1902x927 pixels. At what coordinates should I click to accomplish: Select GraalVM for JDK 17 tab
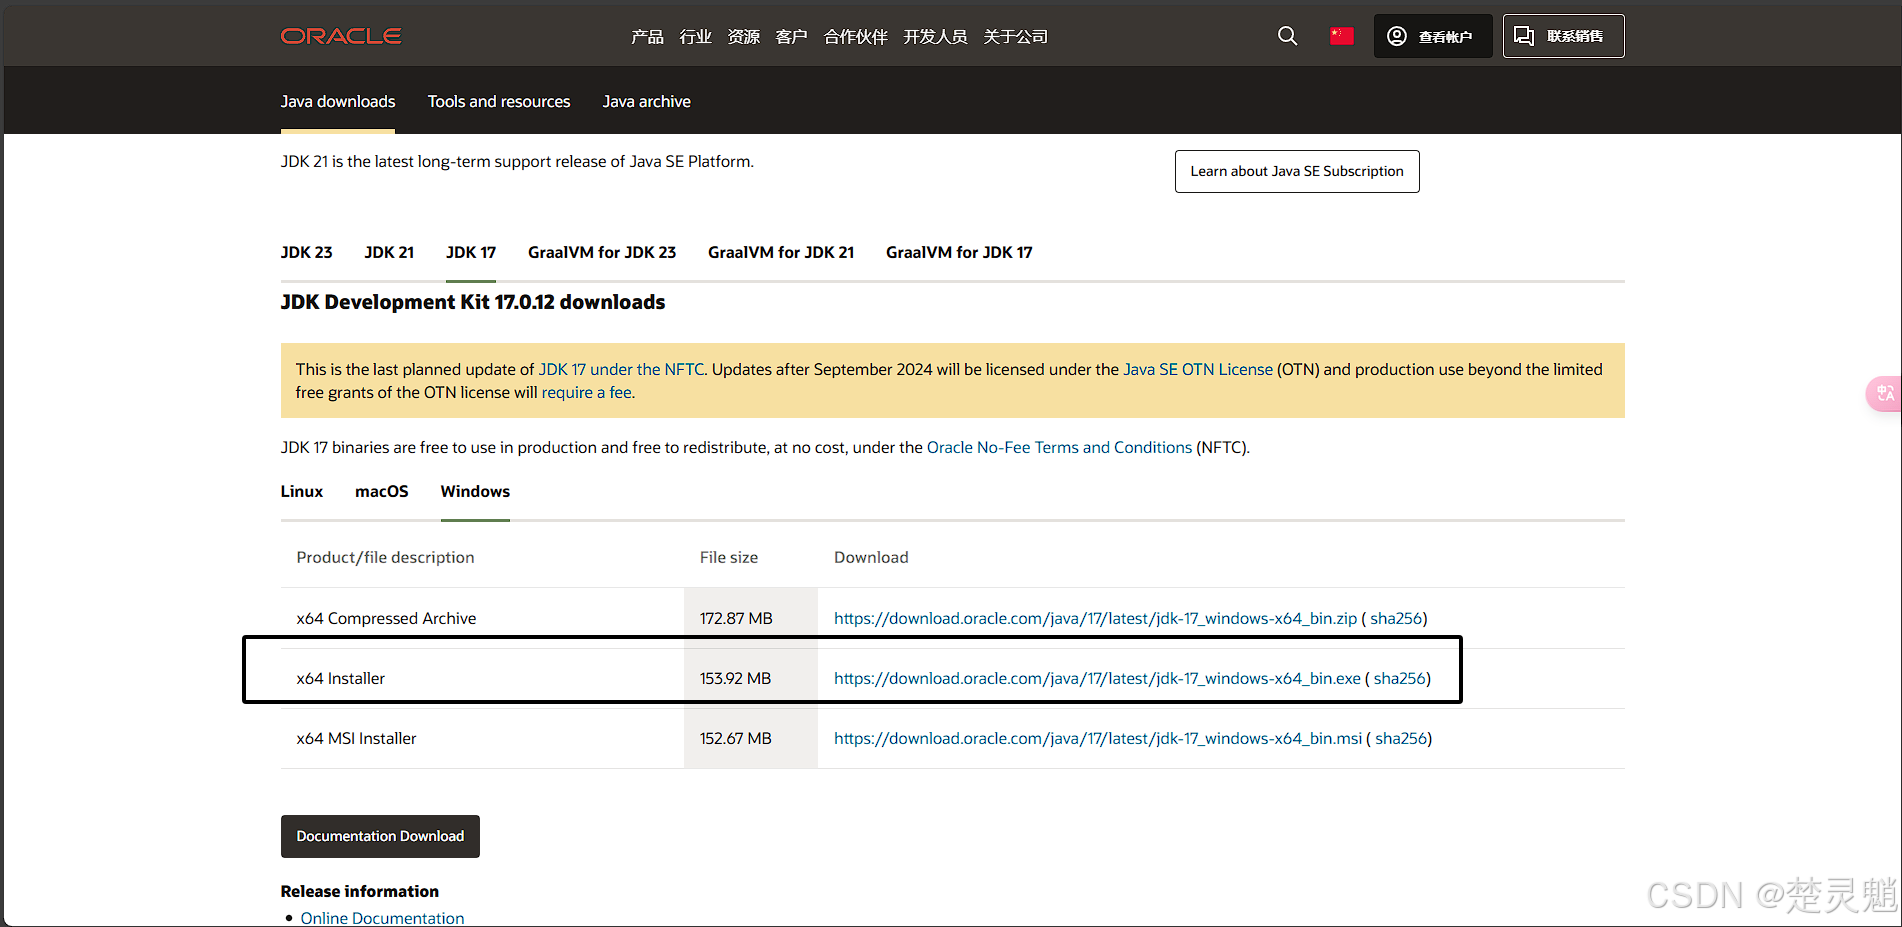click(959, 252)
